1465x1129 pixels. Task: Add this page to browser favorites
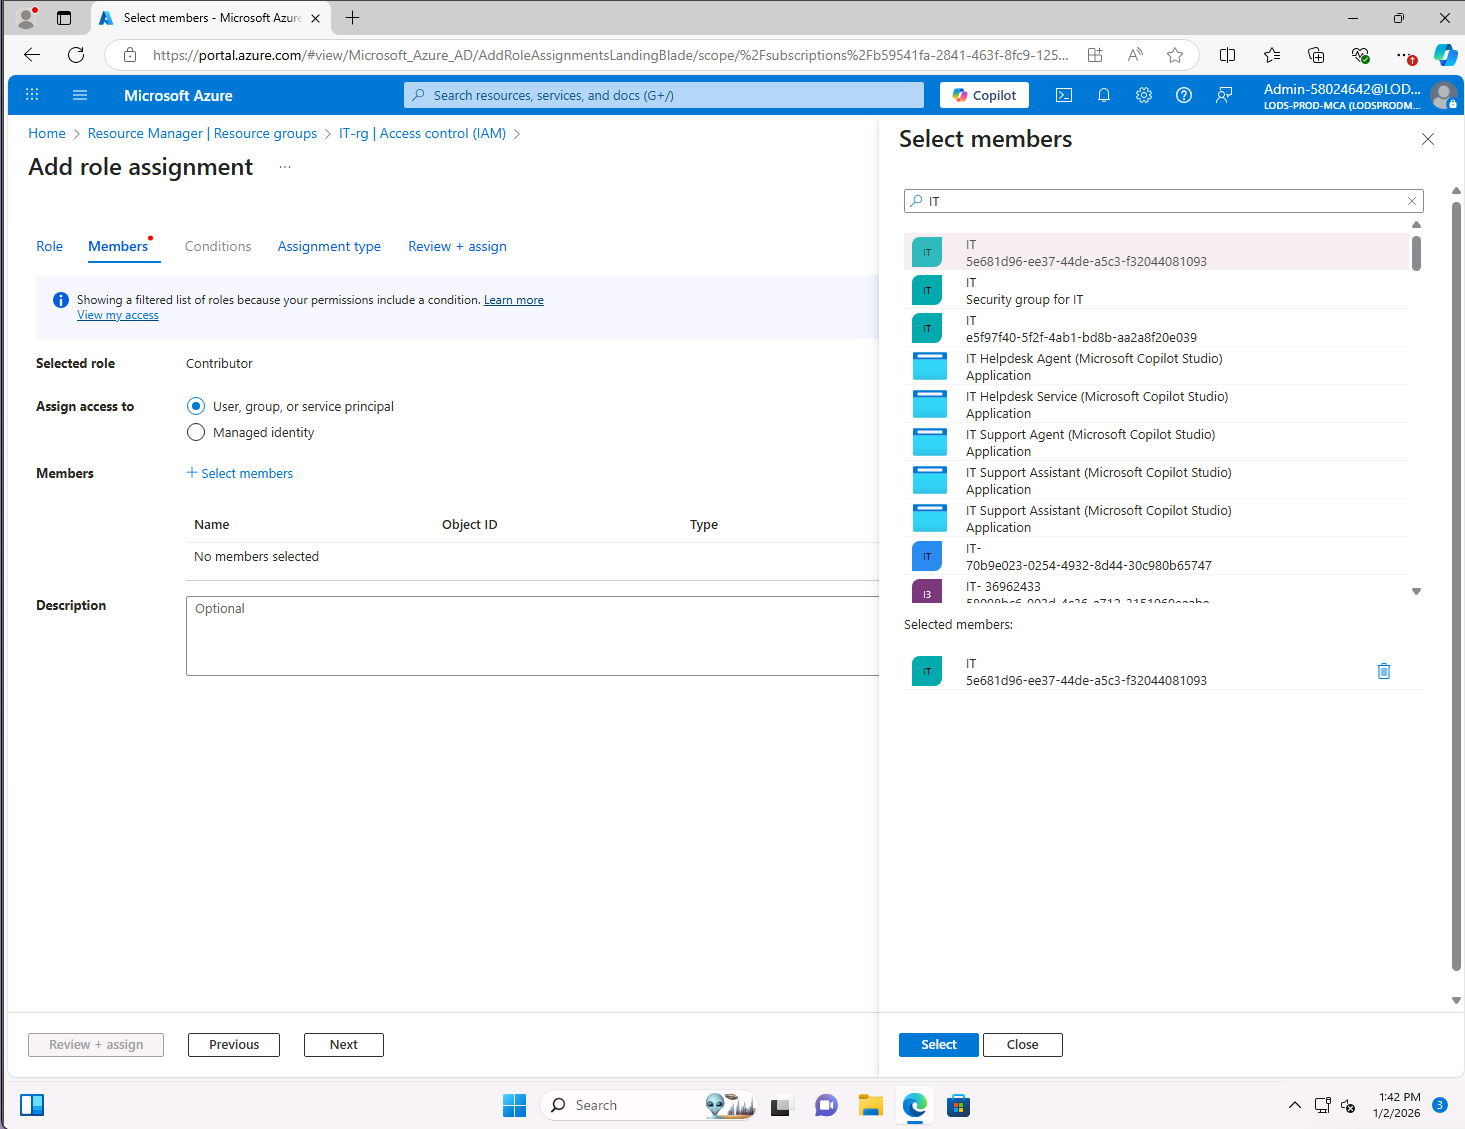point(1175,55)
